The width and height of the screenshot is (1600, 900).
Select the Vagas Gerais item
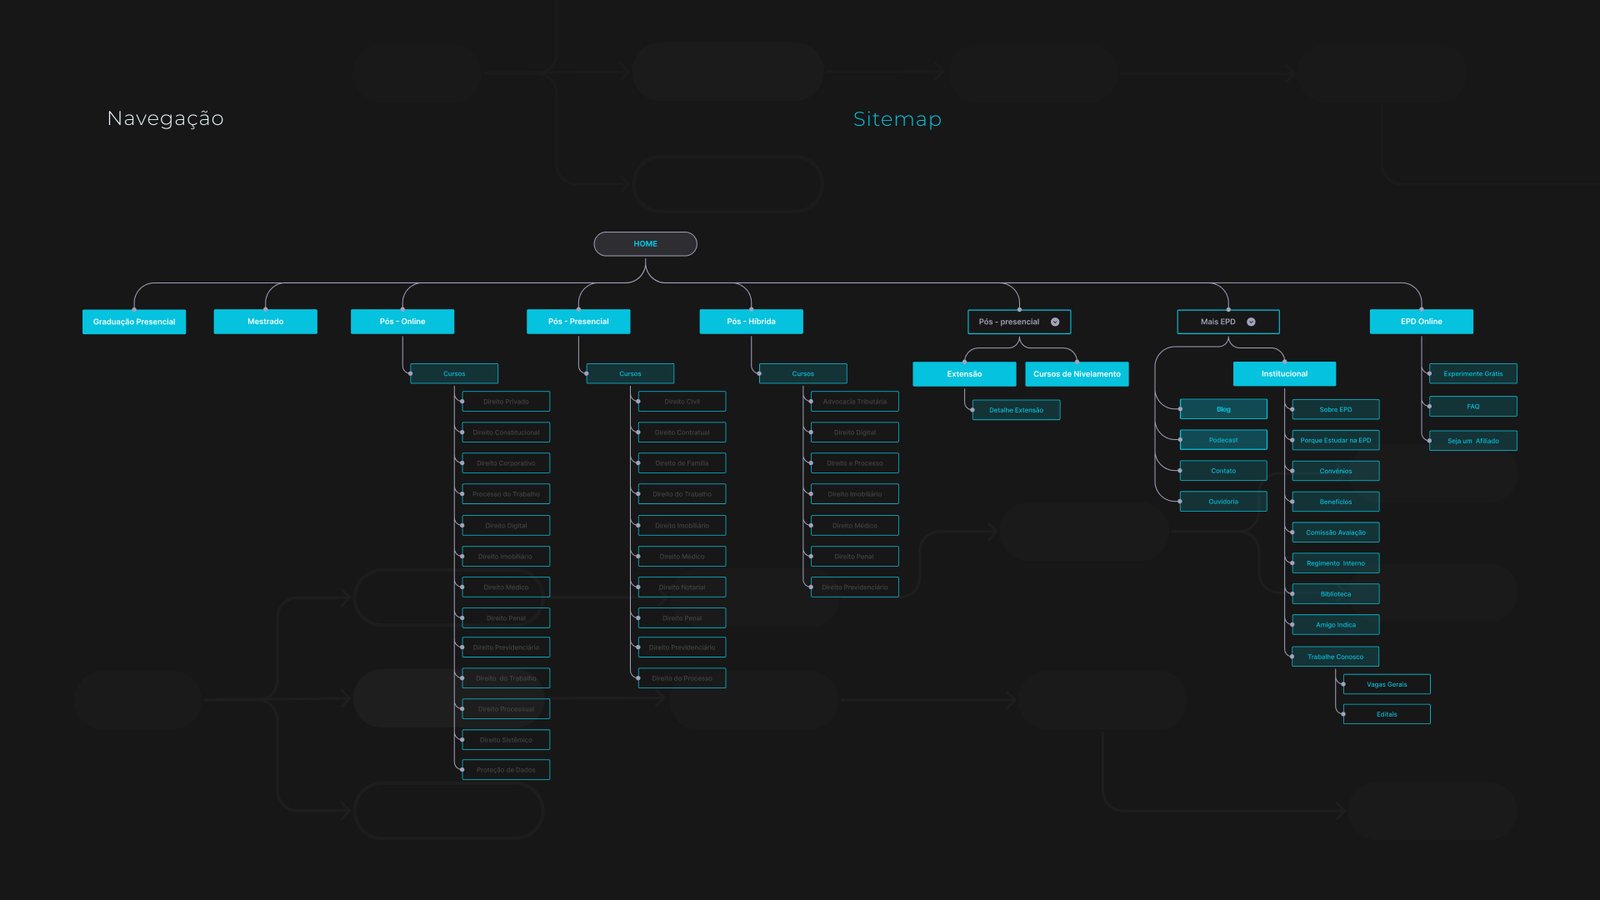1387,685
